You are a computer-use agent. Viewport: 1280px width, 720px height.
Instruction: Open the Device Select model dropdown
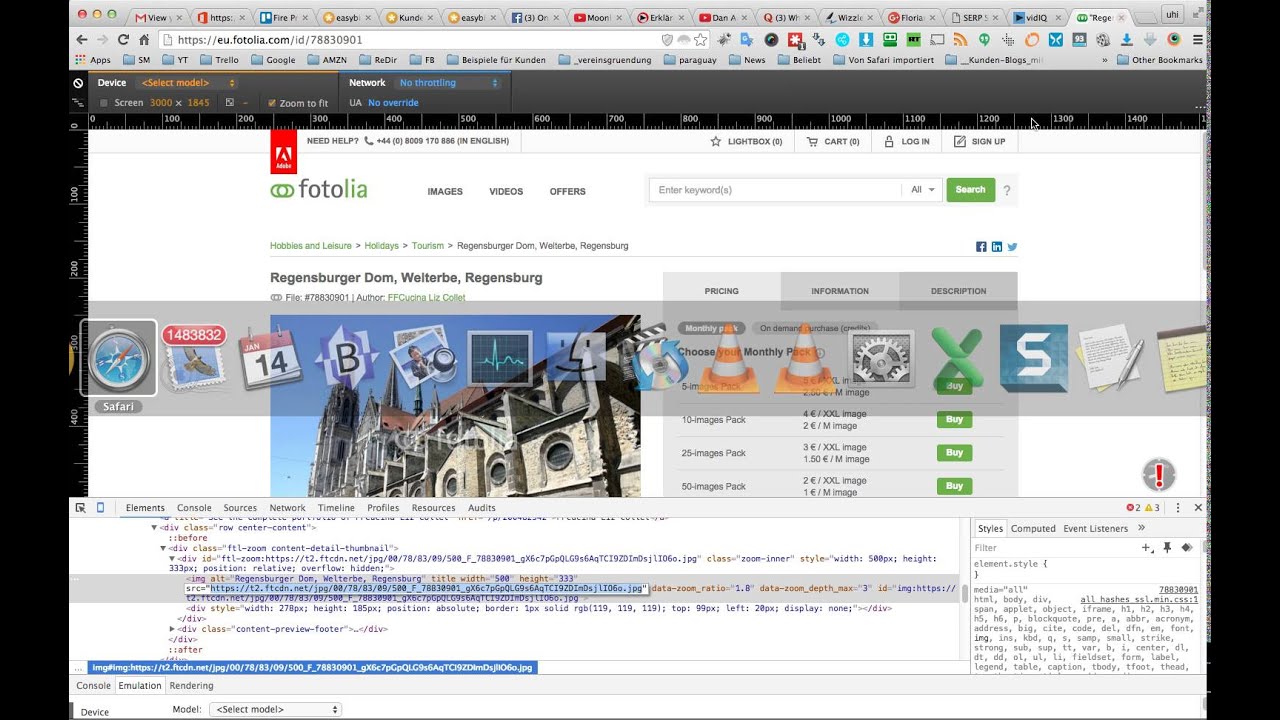point(188,83)
